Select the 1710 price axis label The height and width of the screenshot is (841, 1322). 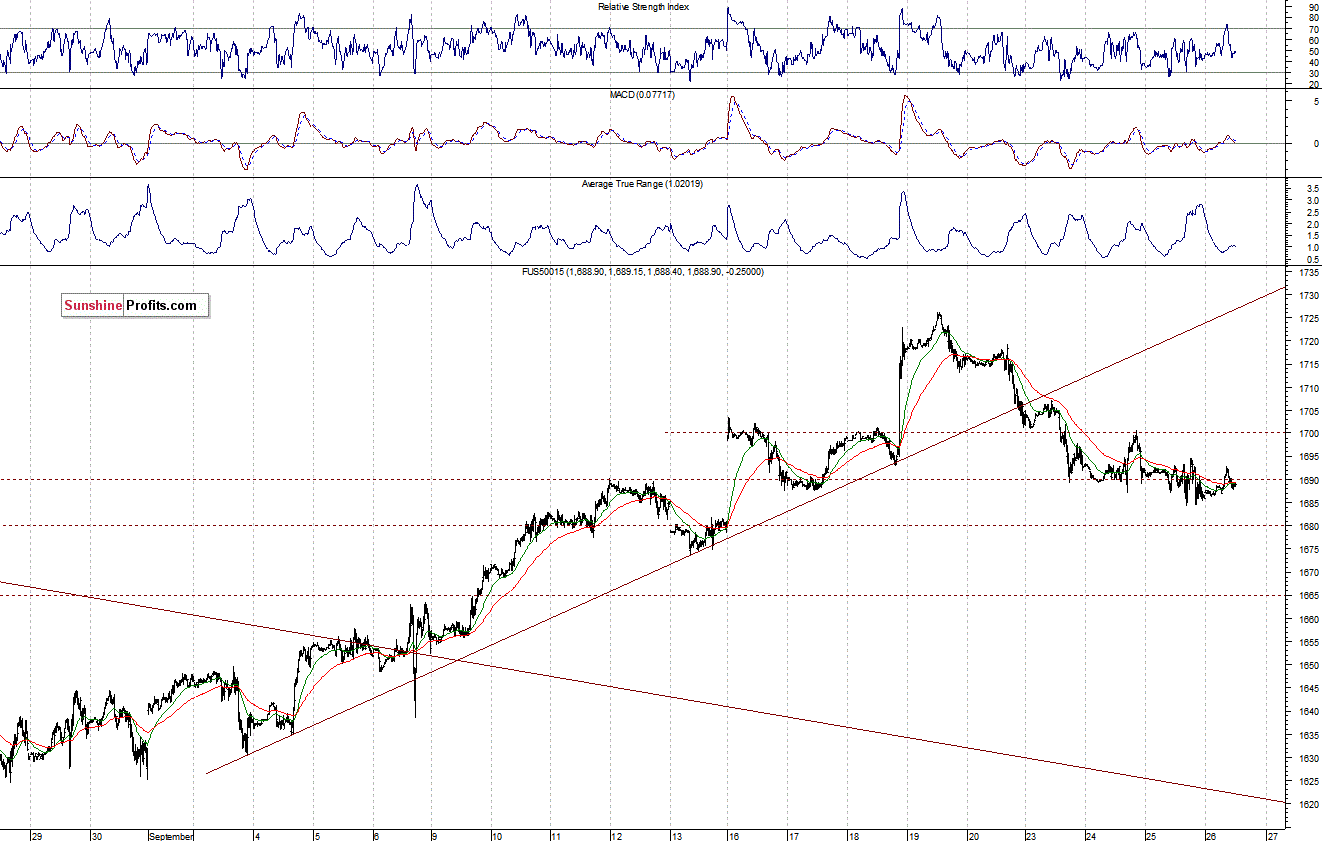[x=1309, y=388]
